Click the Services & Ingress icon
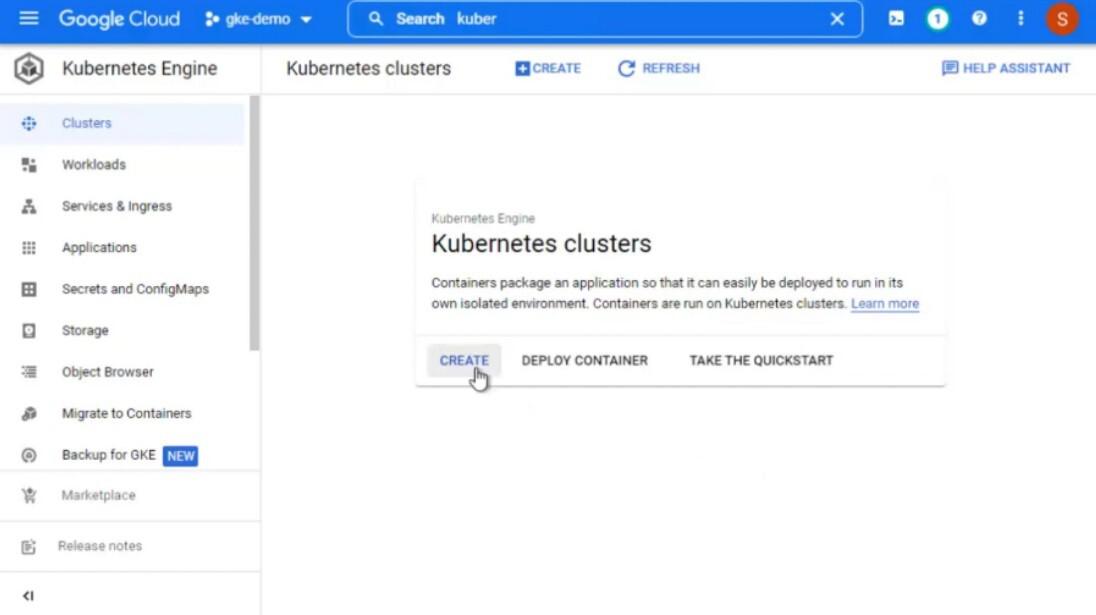The image size is (1096, 615). tap(29, 206)
